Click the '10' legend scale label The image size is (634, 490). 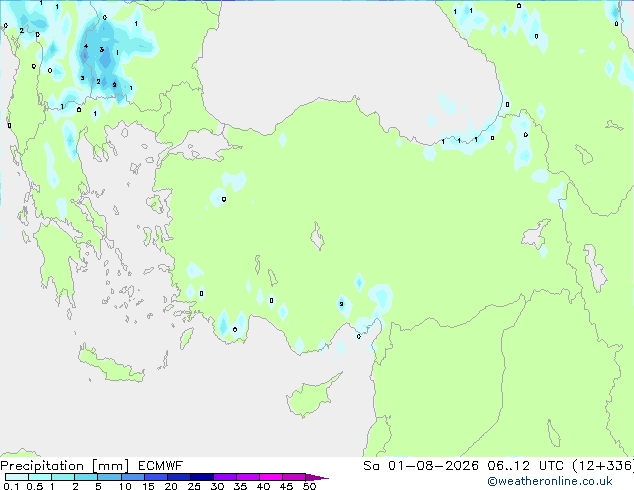pos(125,486)
